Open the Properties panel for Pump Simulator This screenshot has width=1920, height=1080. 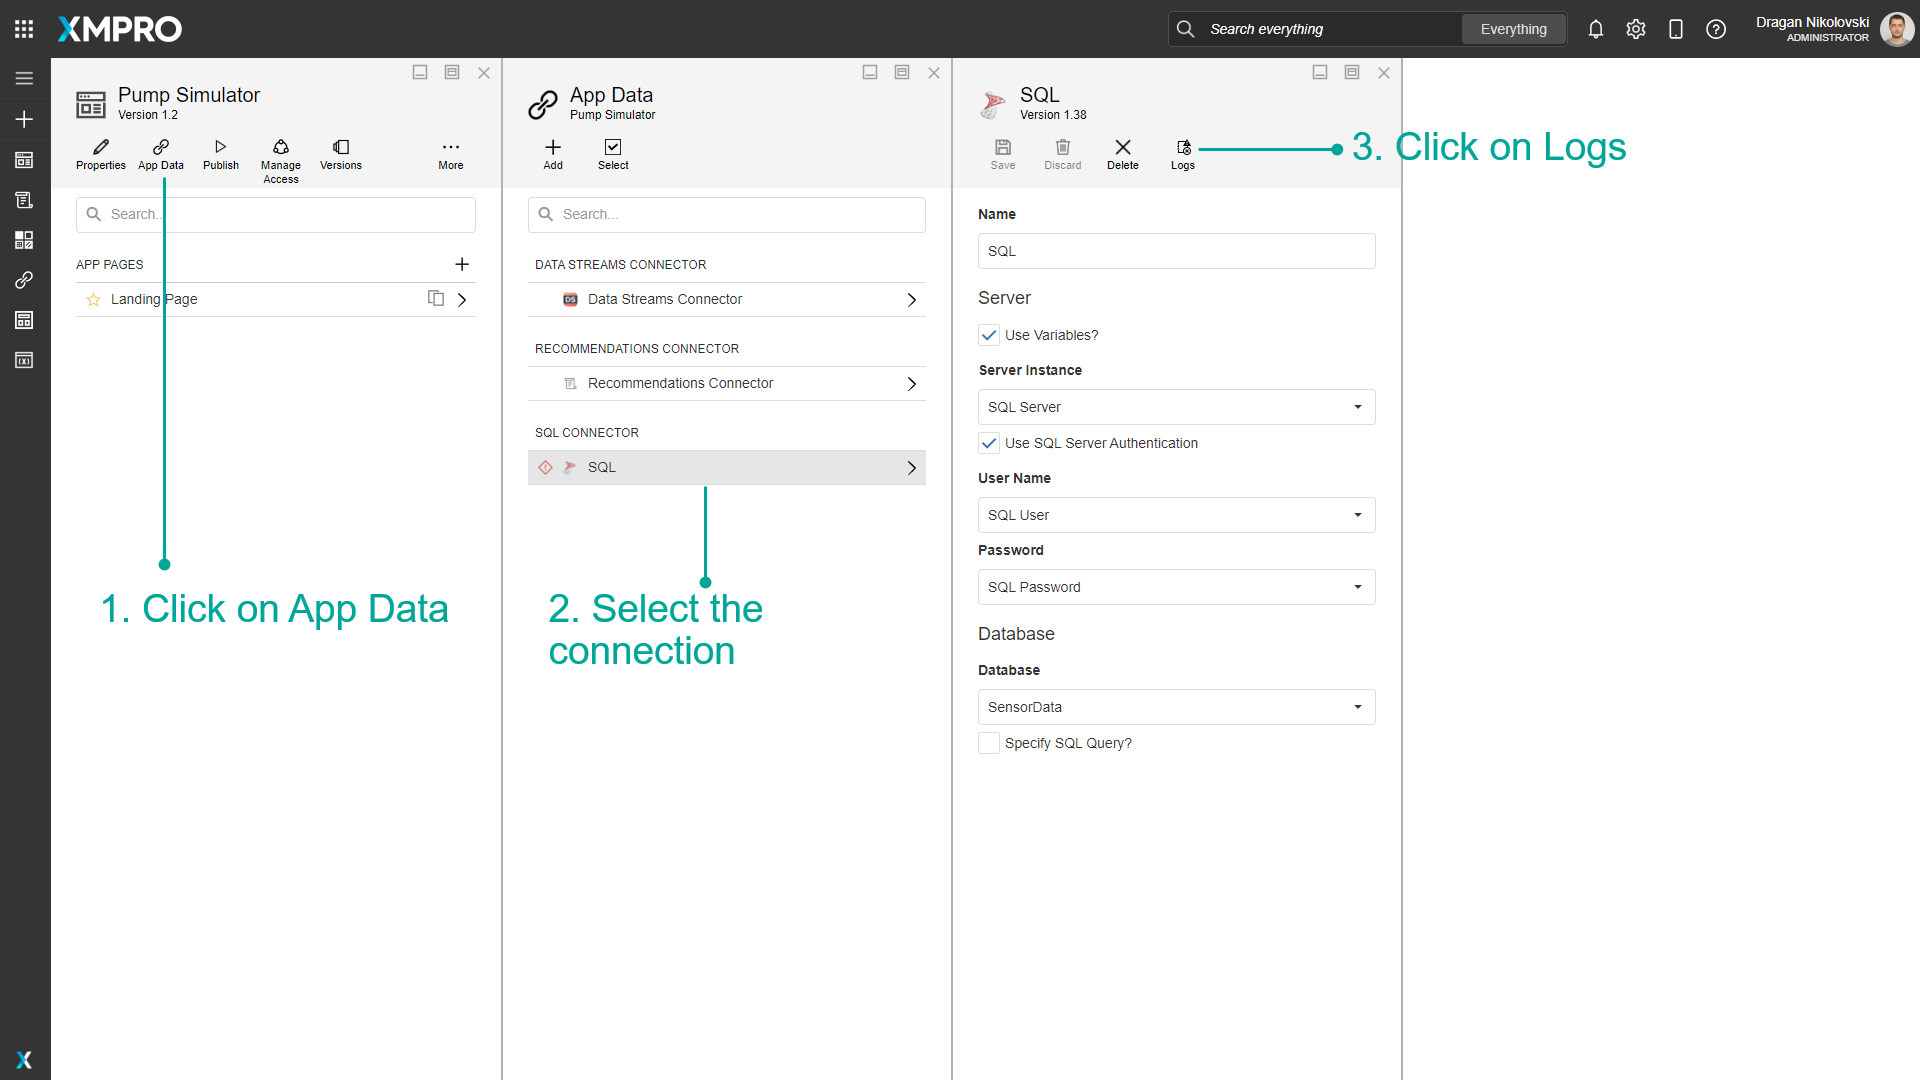pyautogui.click(x=100, y=154)
